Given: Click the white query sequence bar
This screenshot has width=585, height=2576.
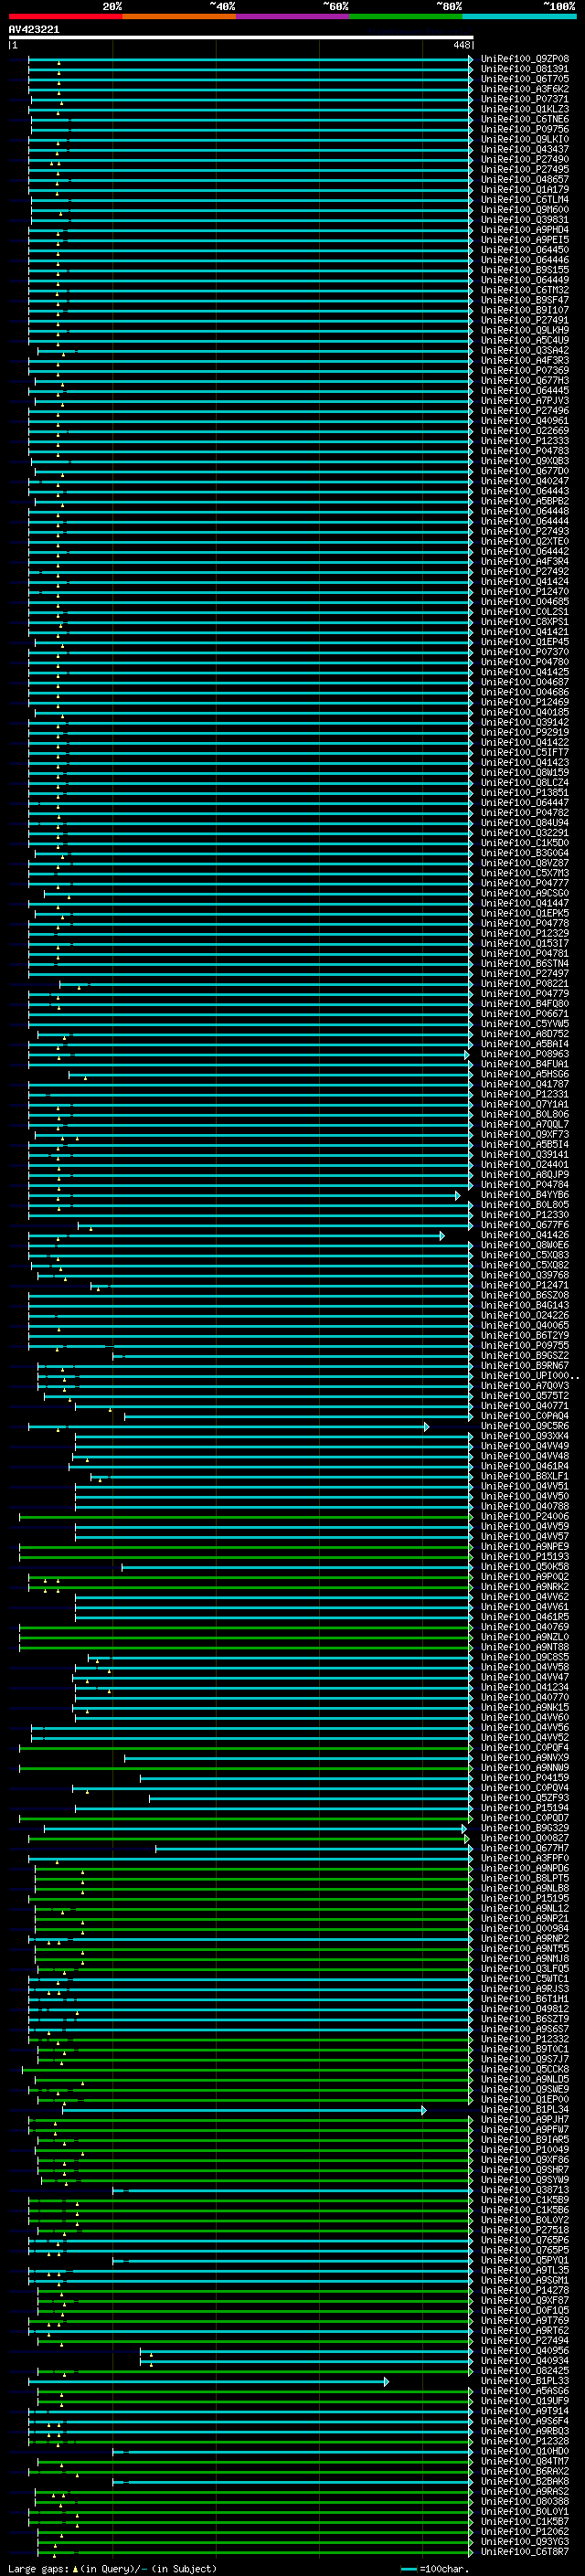Looking at the screenshot, I should (x=241, y=37).
